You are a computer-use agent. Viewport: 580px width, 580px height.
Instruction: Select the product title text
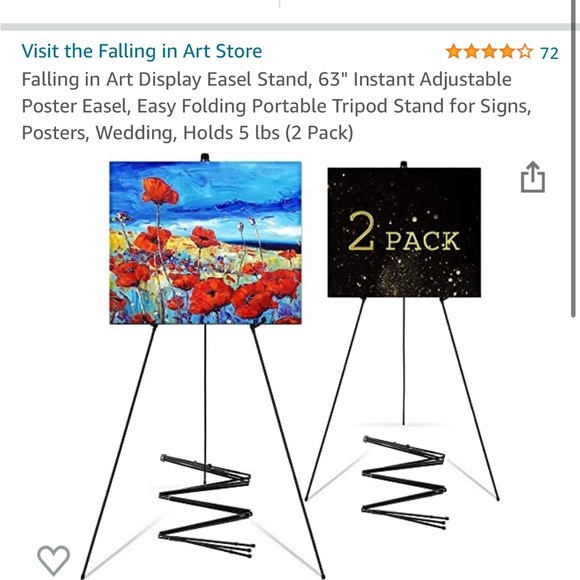(276, 106)
